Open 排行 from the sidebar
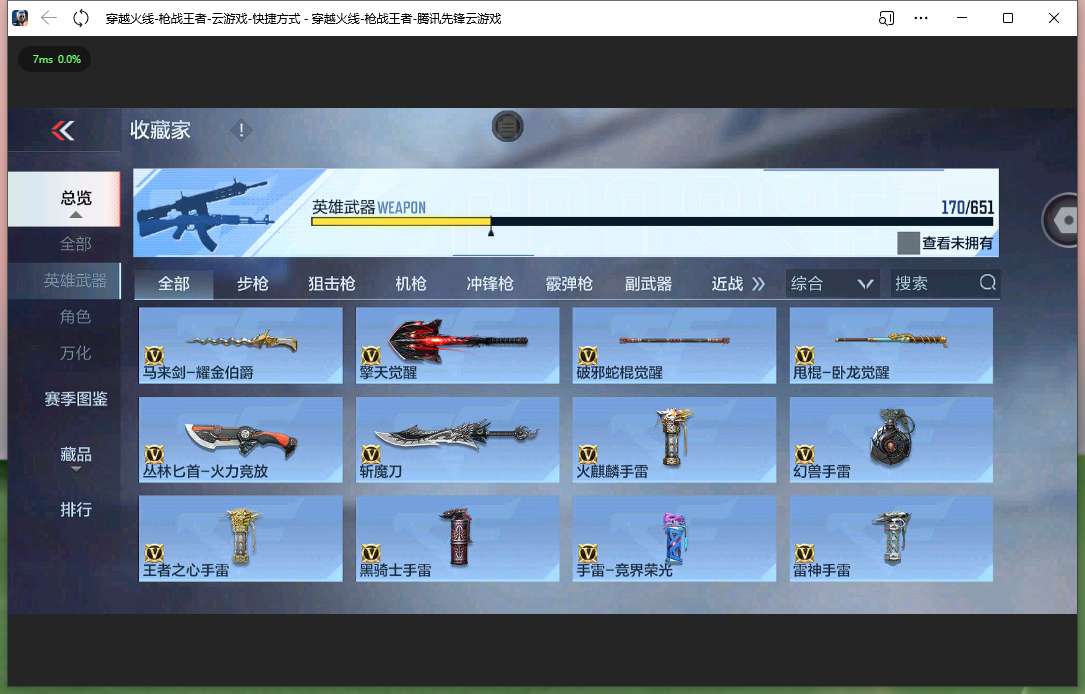 click(75, 510)
